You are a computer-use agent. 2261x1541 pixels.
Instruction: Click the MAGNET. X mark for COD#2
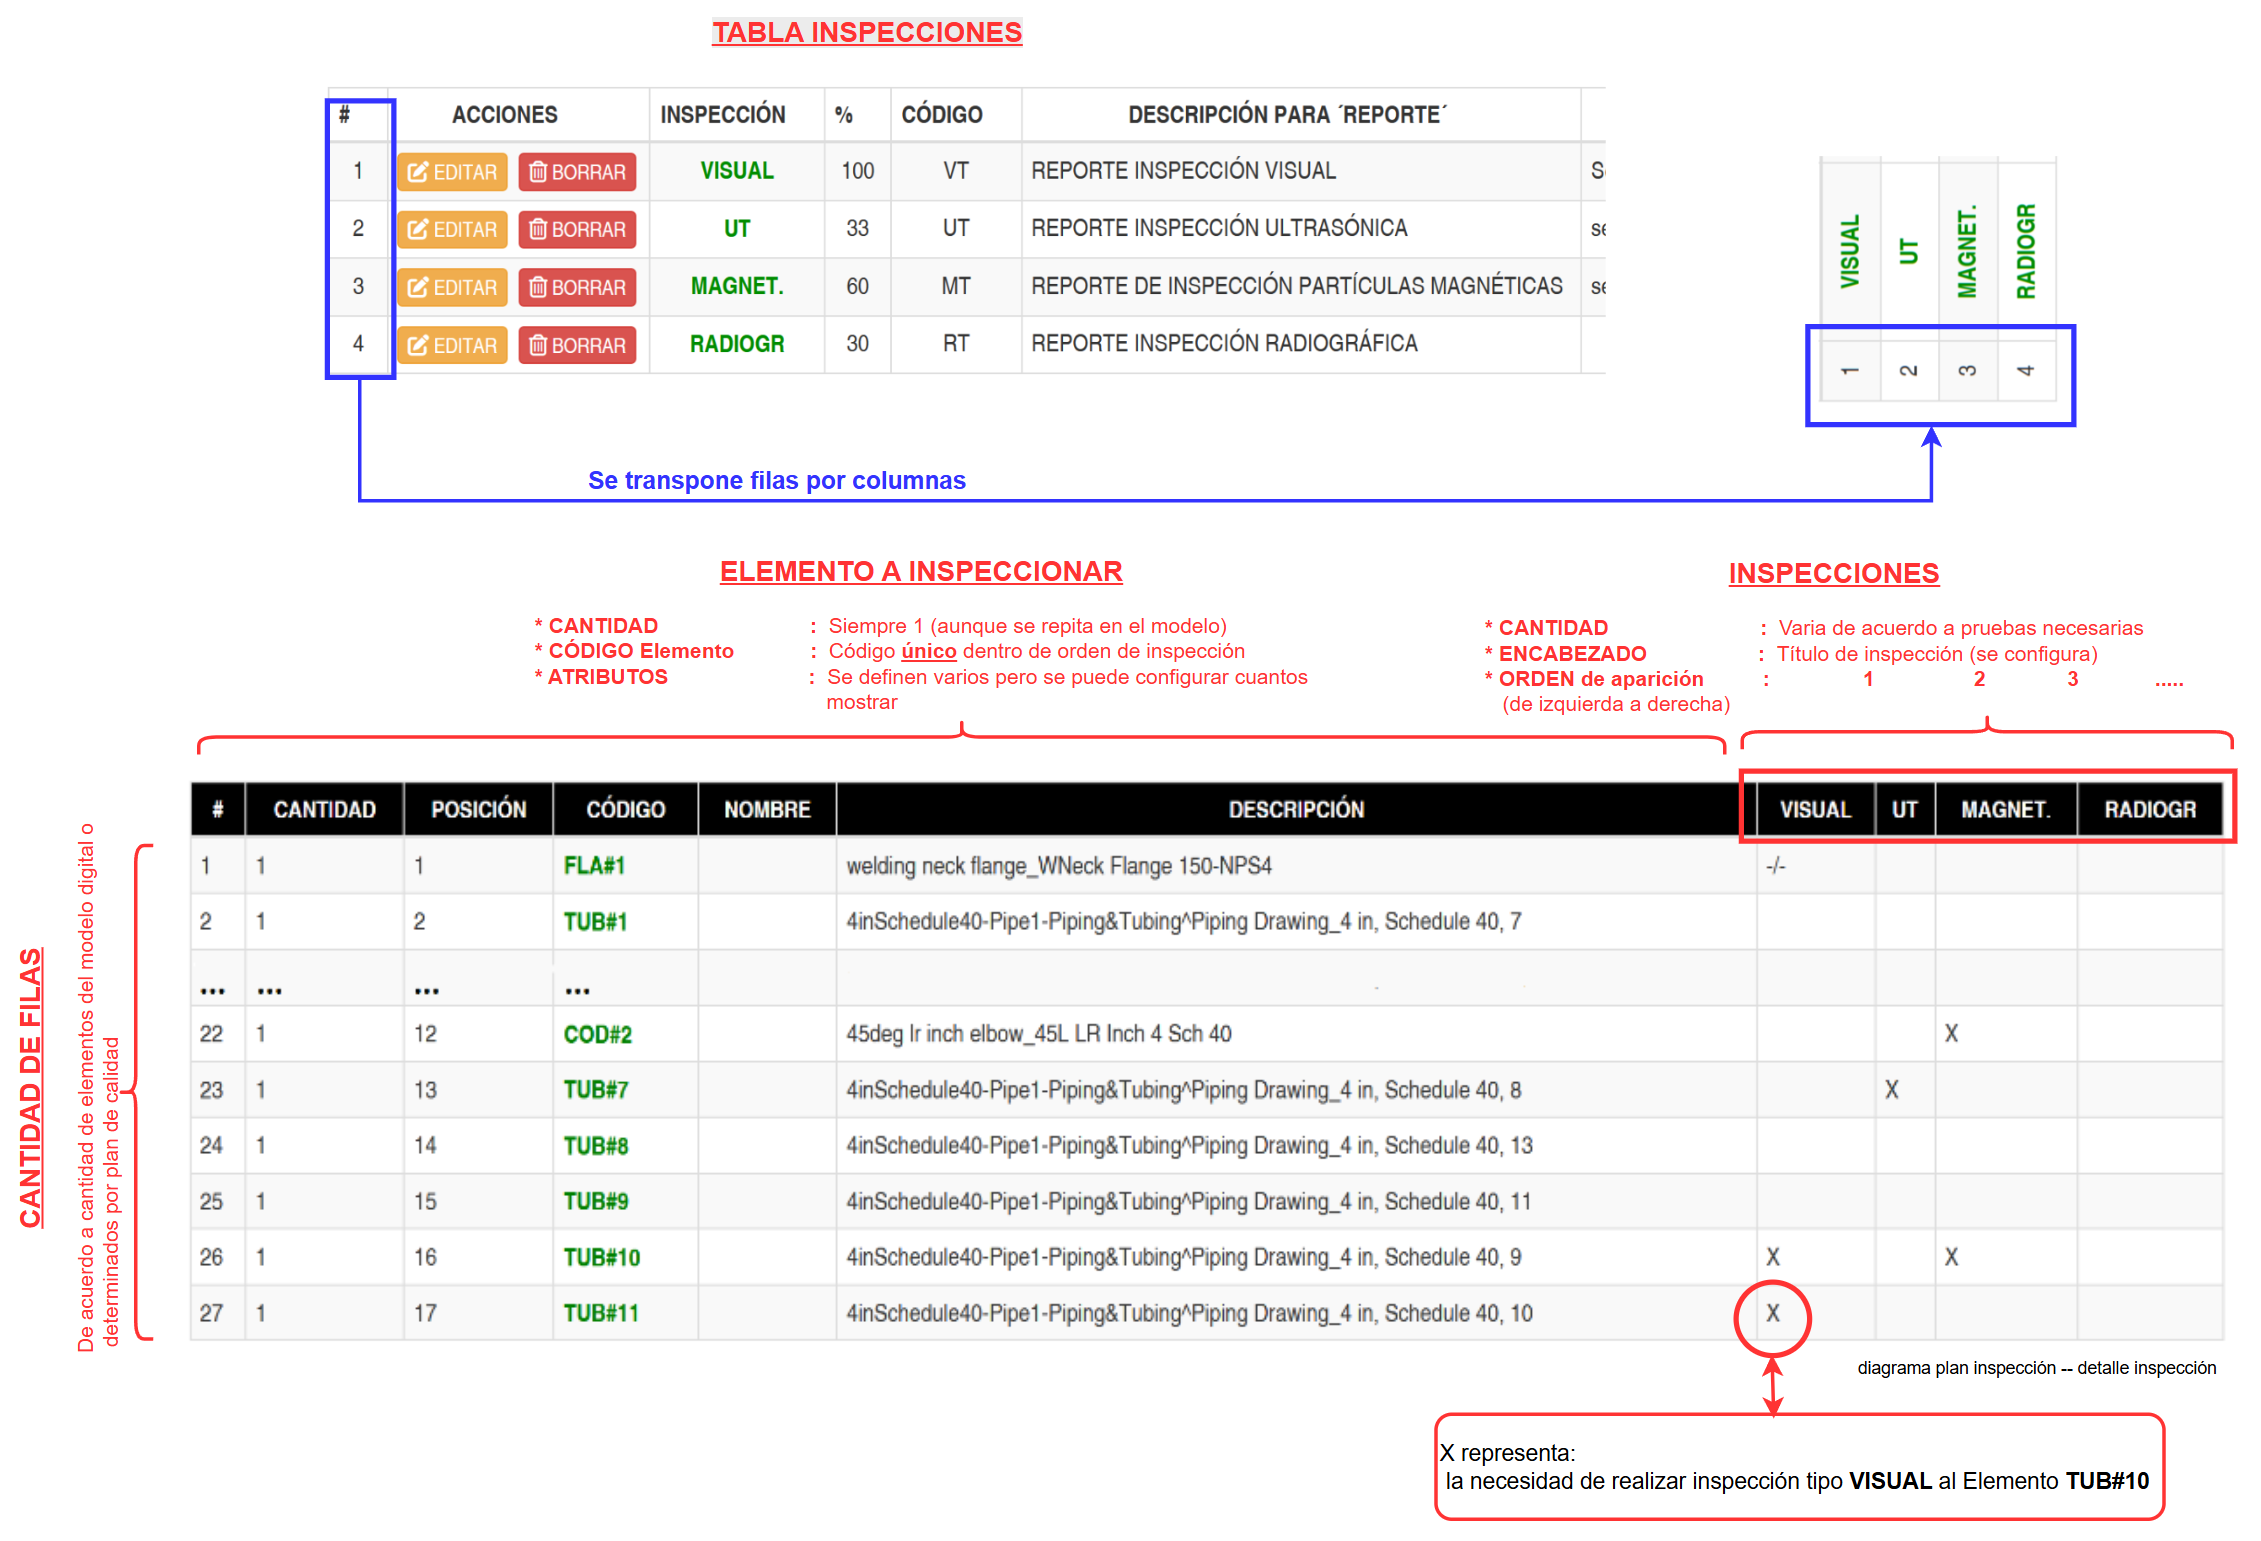1951,1034
